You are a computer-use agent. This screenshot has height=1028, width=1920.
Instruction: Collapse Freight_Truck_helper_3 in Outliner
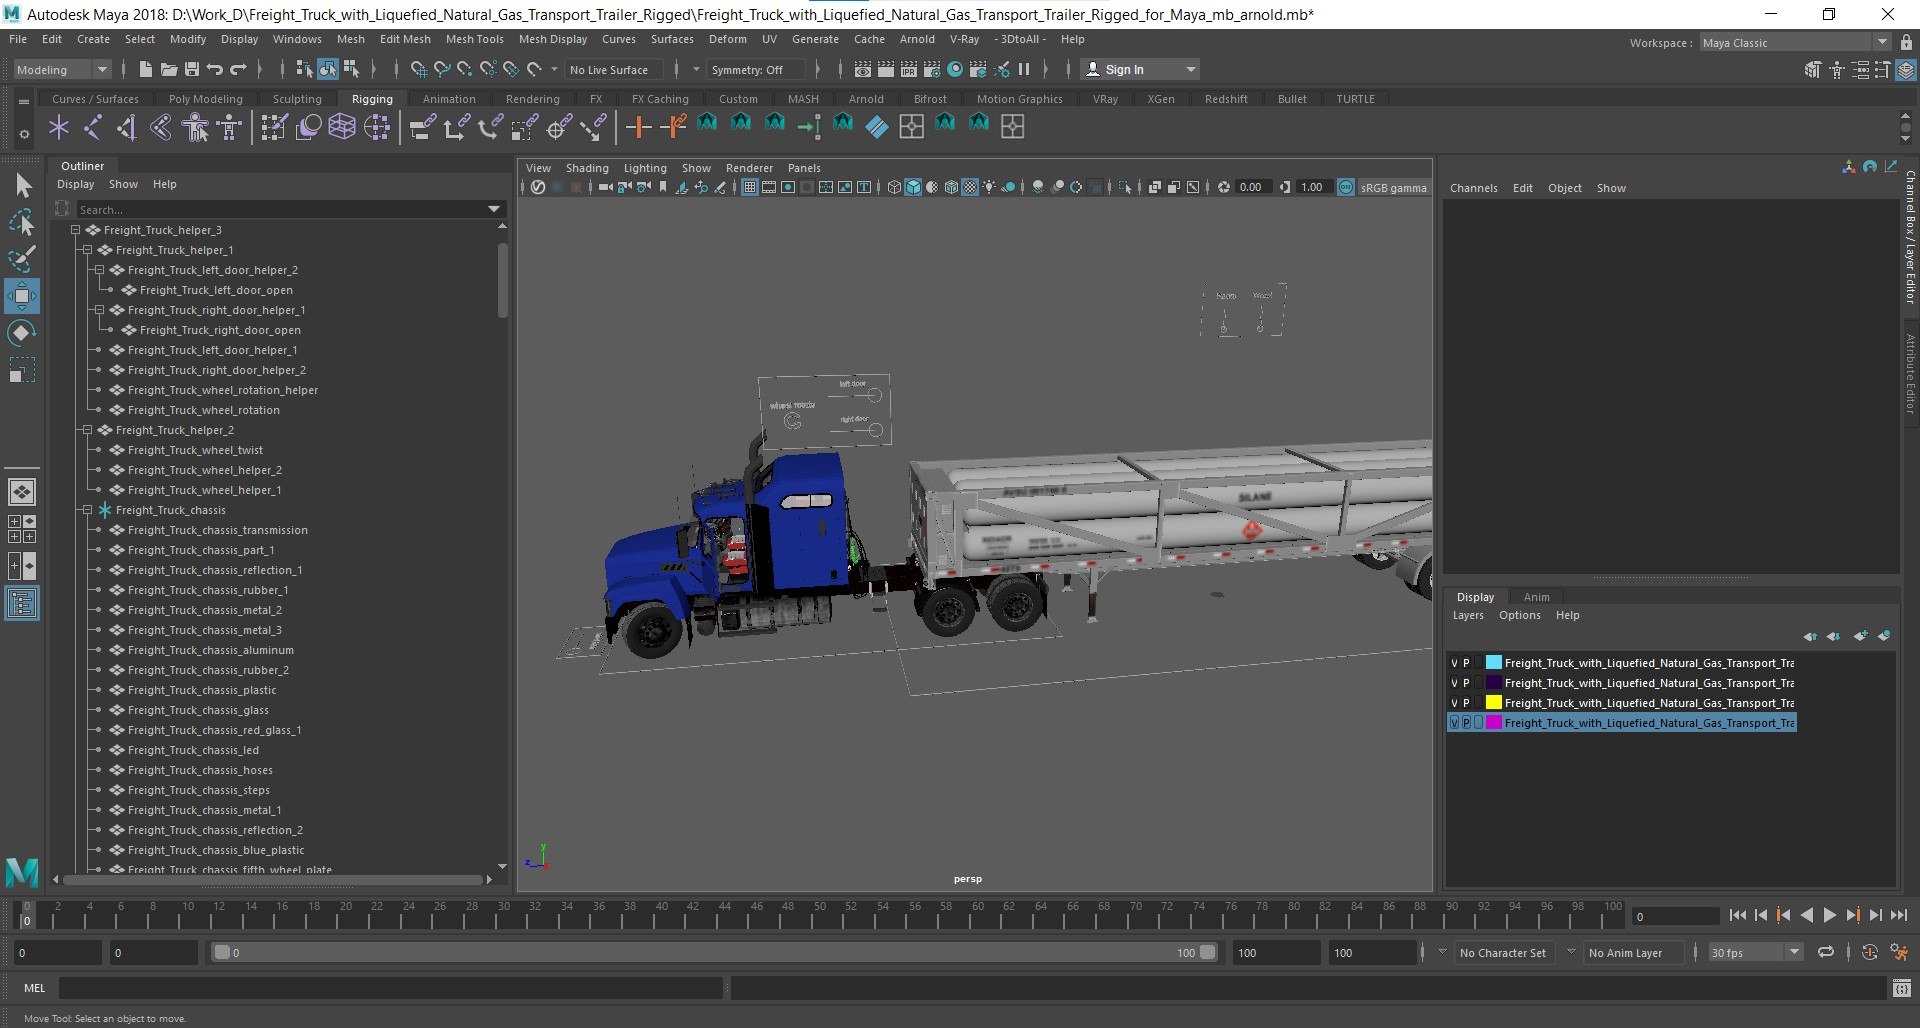tap(75, 230)
